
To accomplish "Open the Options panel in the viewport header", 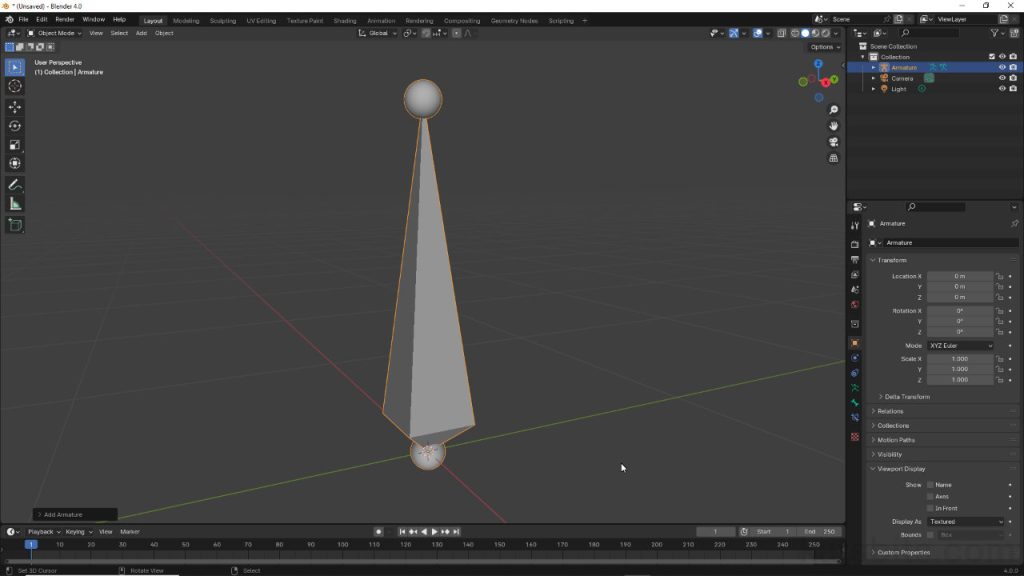I will coord(824,47).
